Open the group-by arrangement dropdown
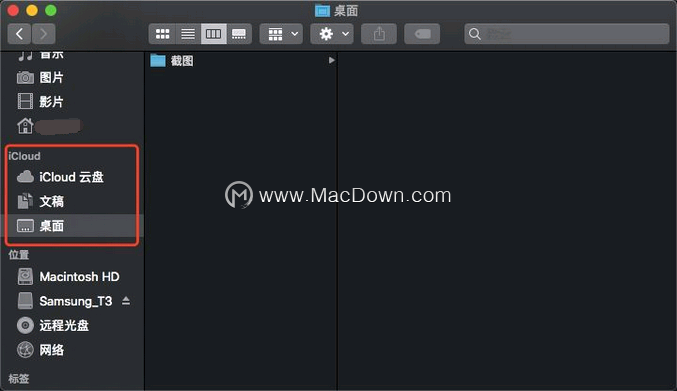The width and height of the screenshot is (677, 391). coord(282,34)
